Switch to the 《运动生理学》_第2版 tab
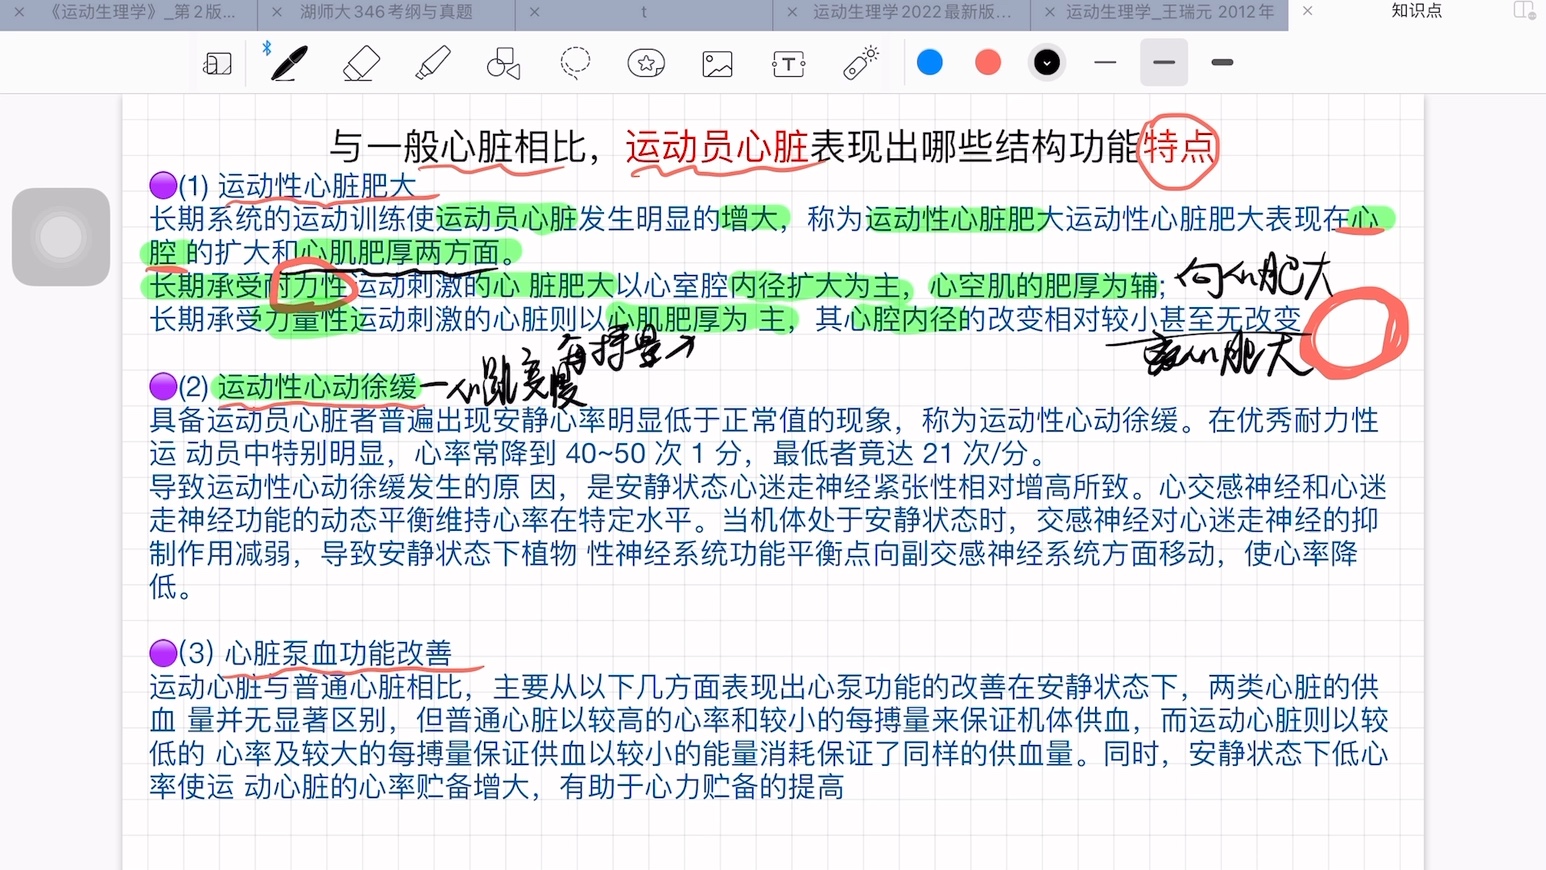Screen dimensions: 1546x870 (141, 12)
